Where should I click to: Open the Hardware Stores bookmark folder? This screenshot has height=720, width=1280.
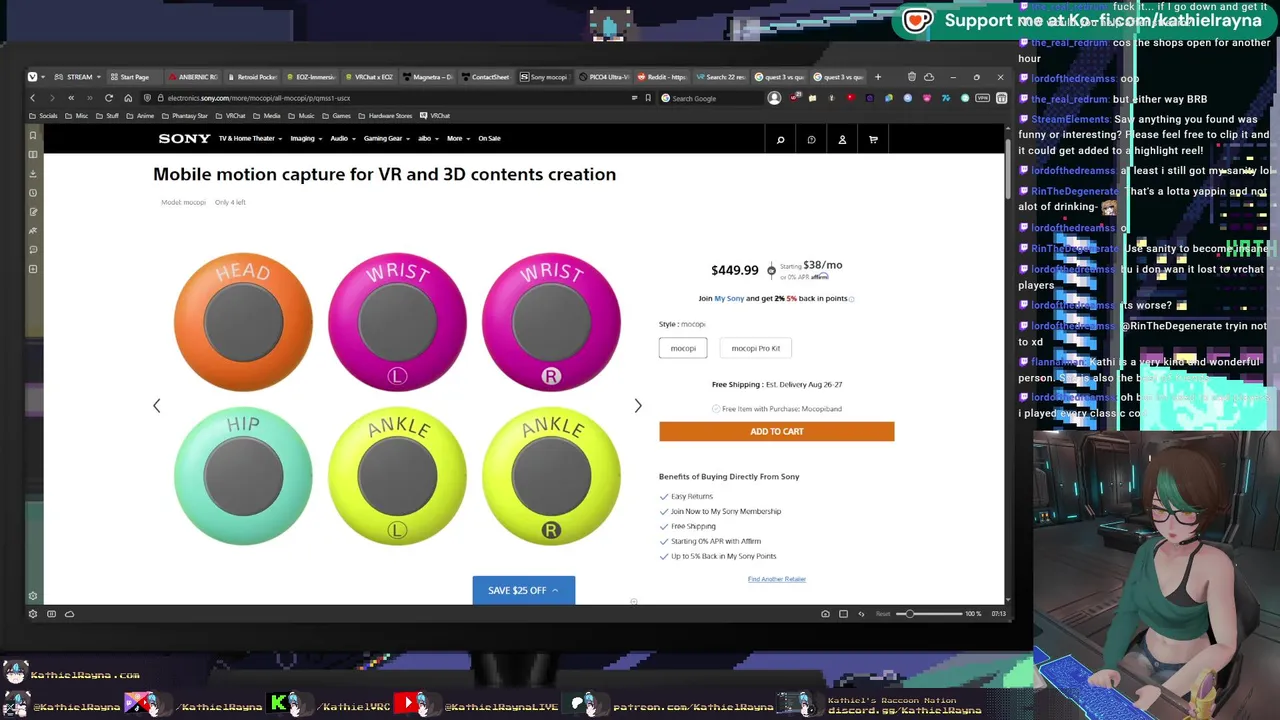(385, 116)
